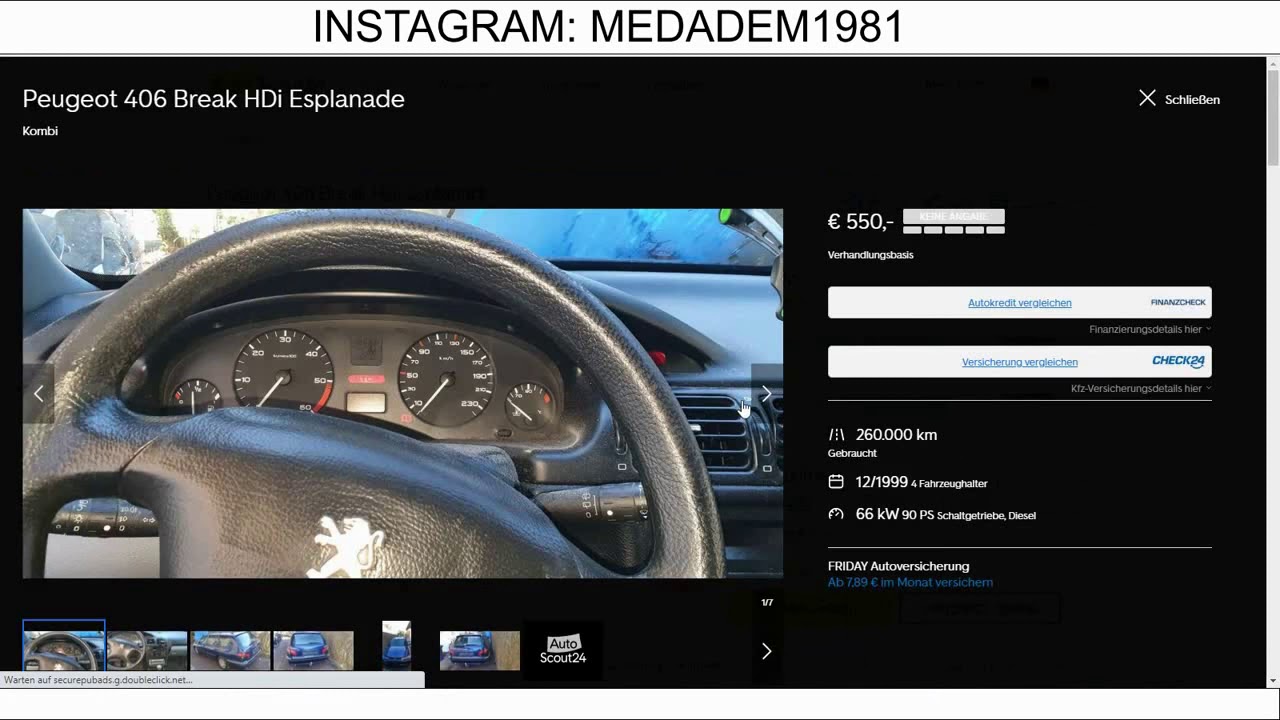Viewport: 1280px width, 720px height.
Task: Click the '4 Fahrzeughalter' text
Action: [x=949, y=484]
